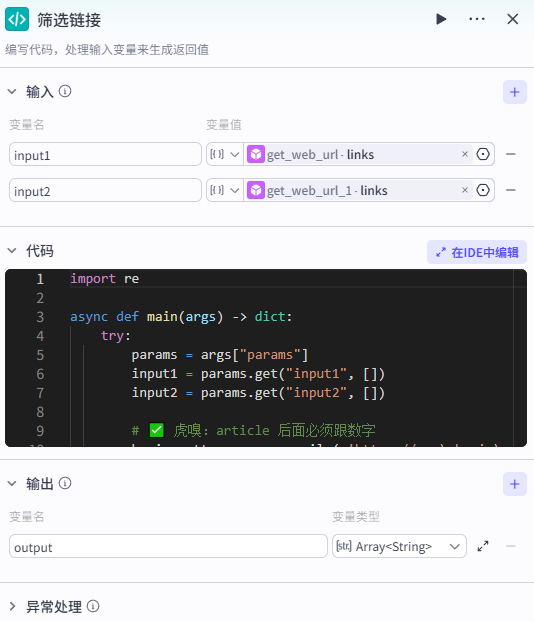The height and width of the screenshot is (622, 534).
Task: Show info tooltip next to 异常处理
Action: [x=93, y=607]
